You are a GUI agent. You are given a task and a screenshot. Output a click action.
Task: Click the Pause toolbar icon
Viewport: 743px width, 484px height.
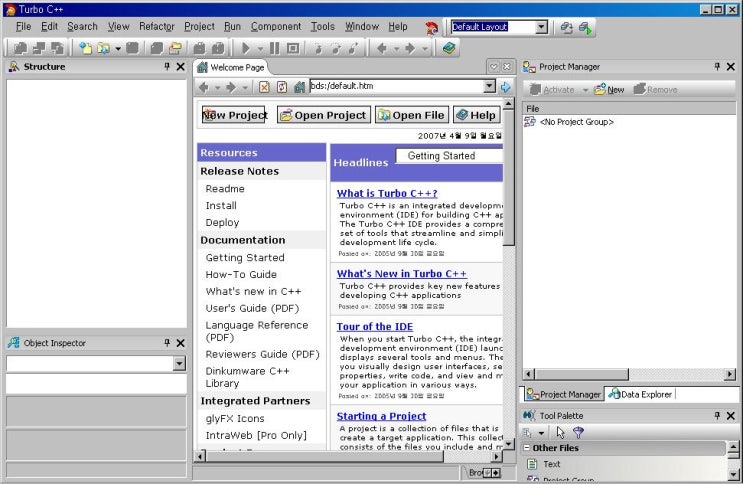pos(274,48)
